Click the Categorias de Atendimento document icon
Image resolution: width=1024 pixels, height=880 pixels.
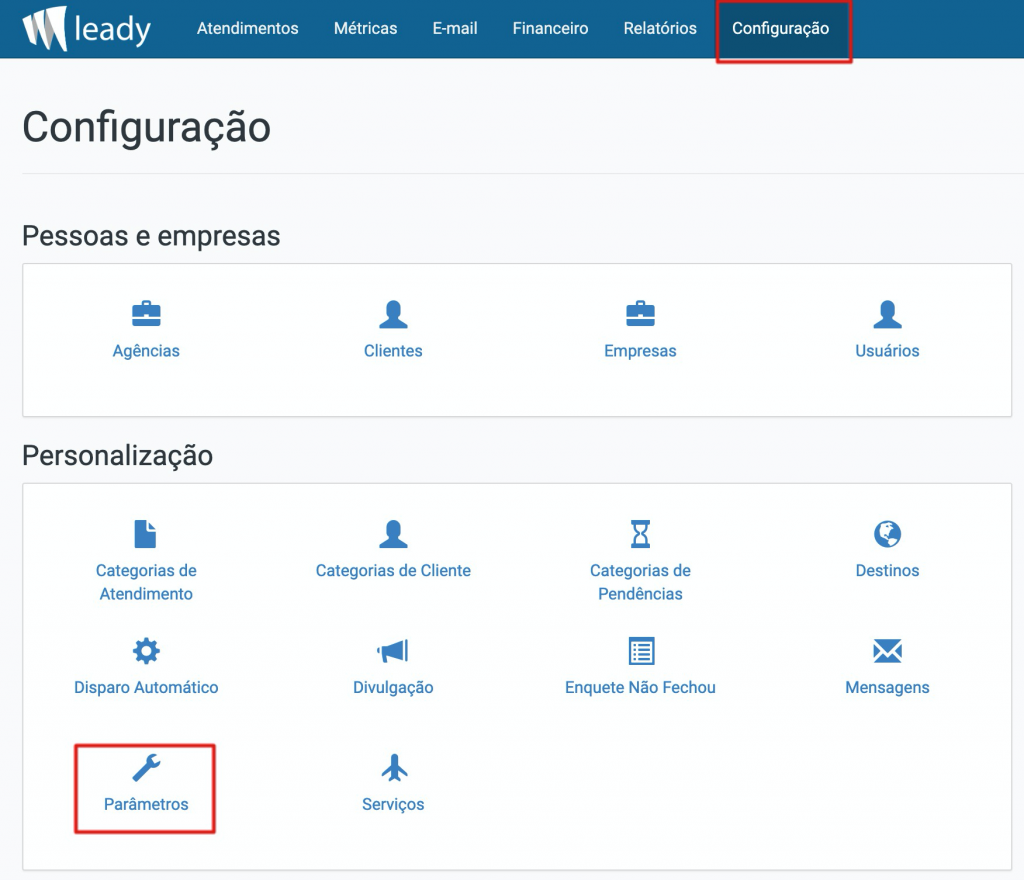pyautogui.click(x=145, y=534)
